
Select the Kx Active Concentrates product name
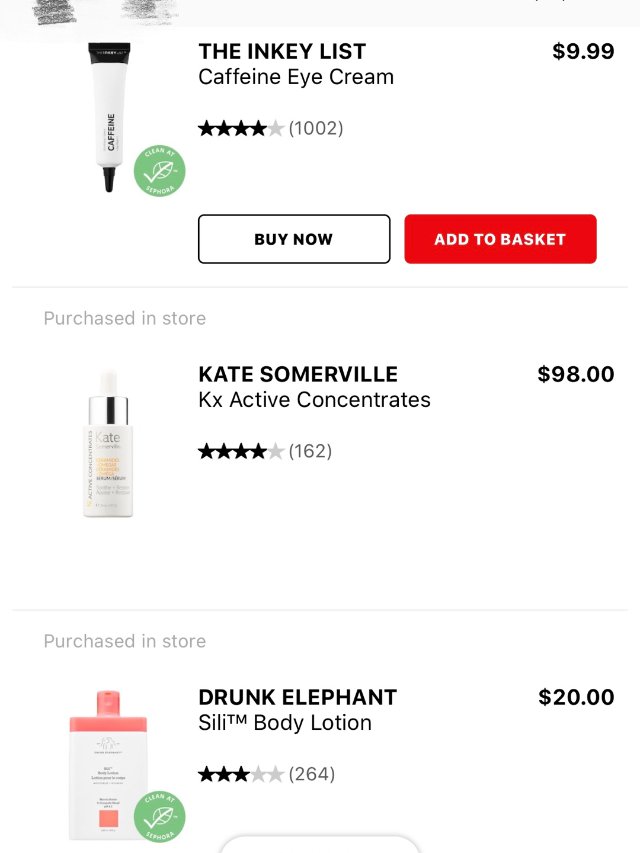(x=314, y=400)
